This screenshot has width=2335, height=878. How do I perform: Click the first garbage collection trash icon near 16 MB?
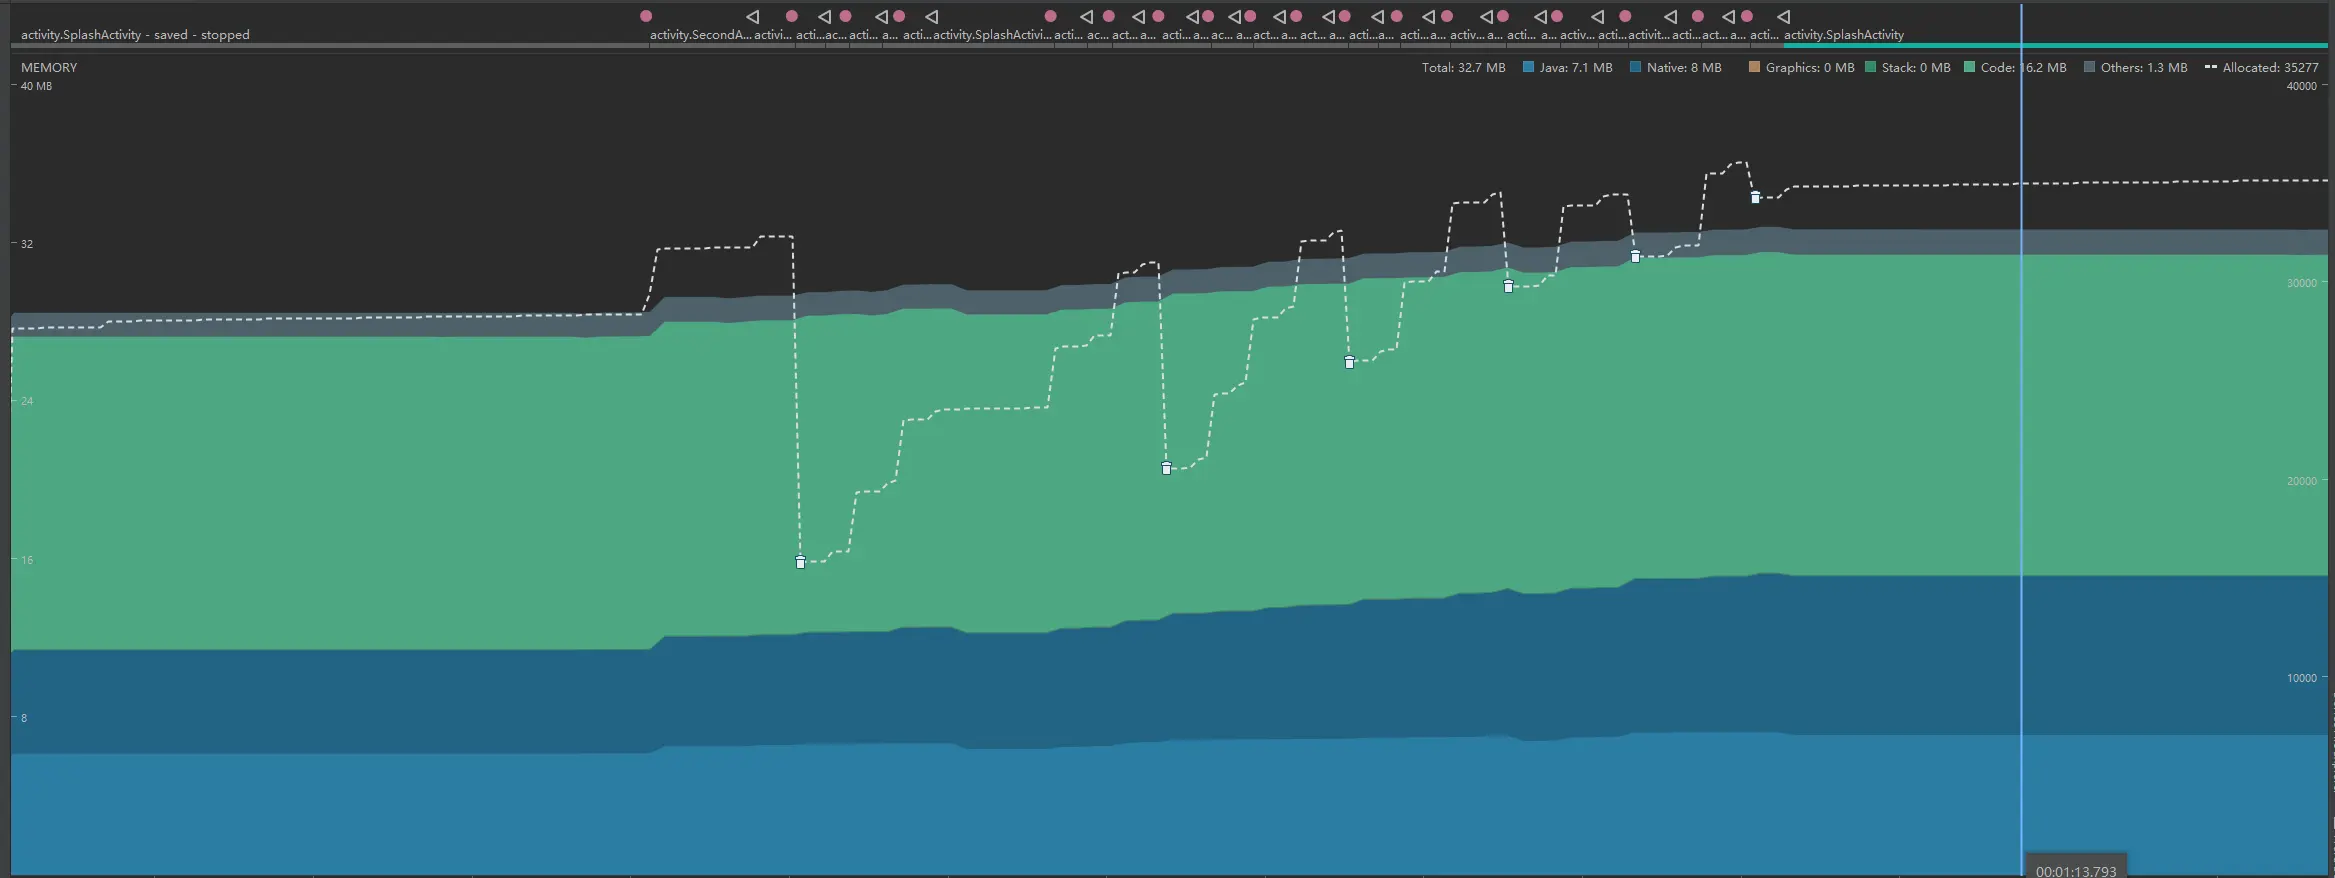(800, 562)
